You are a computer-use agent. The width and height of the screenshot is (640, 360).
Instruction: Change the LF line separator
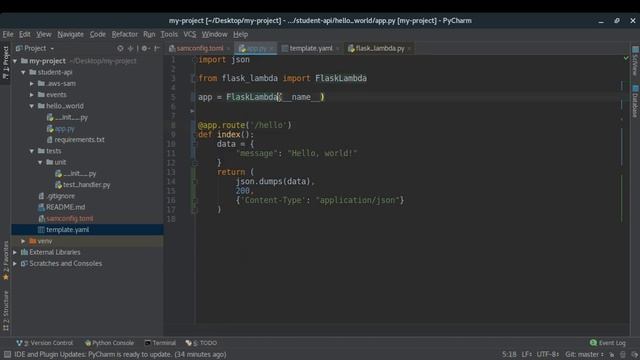point(527,354)
